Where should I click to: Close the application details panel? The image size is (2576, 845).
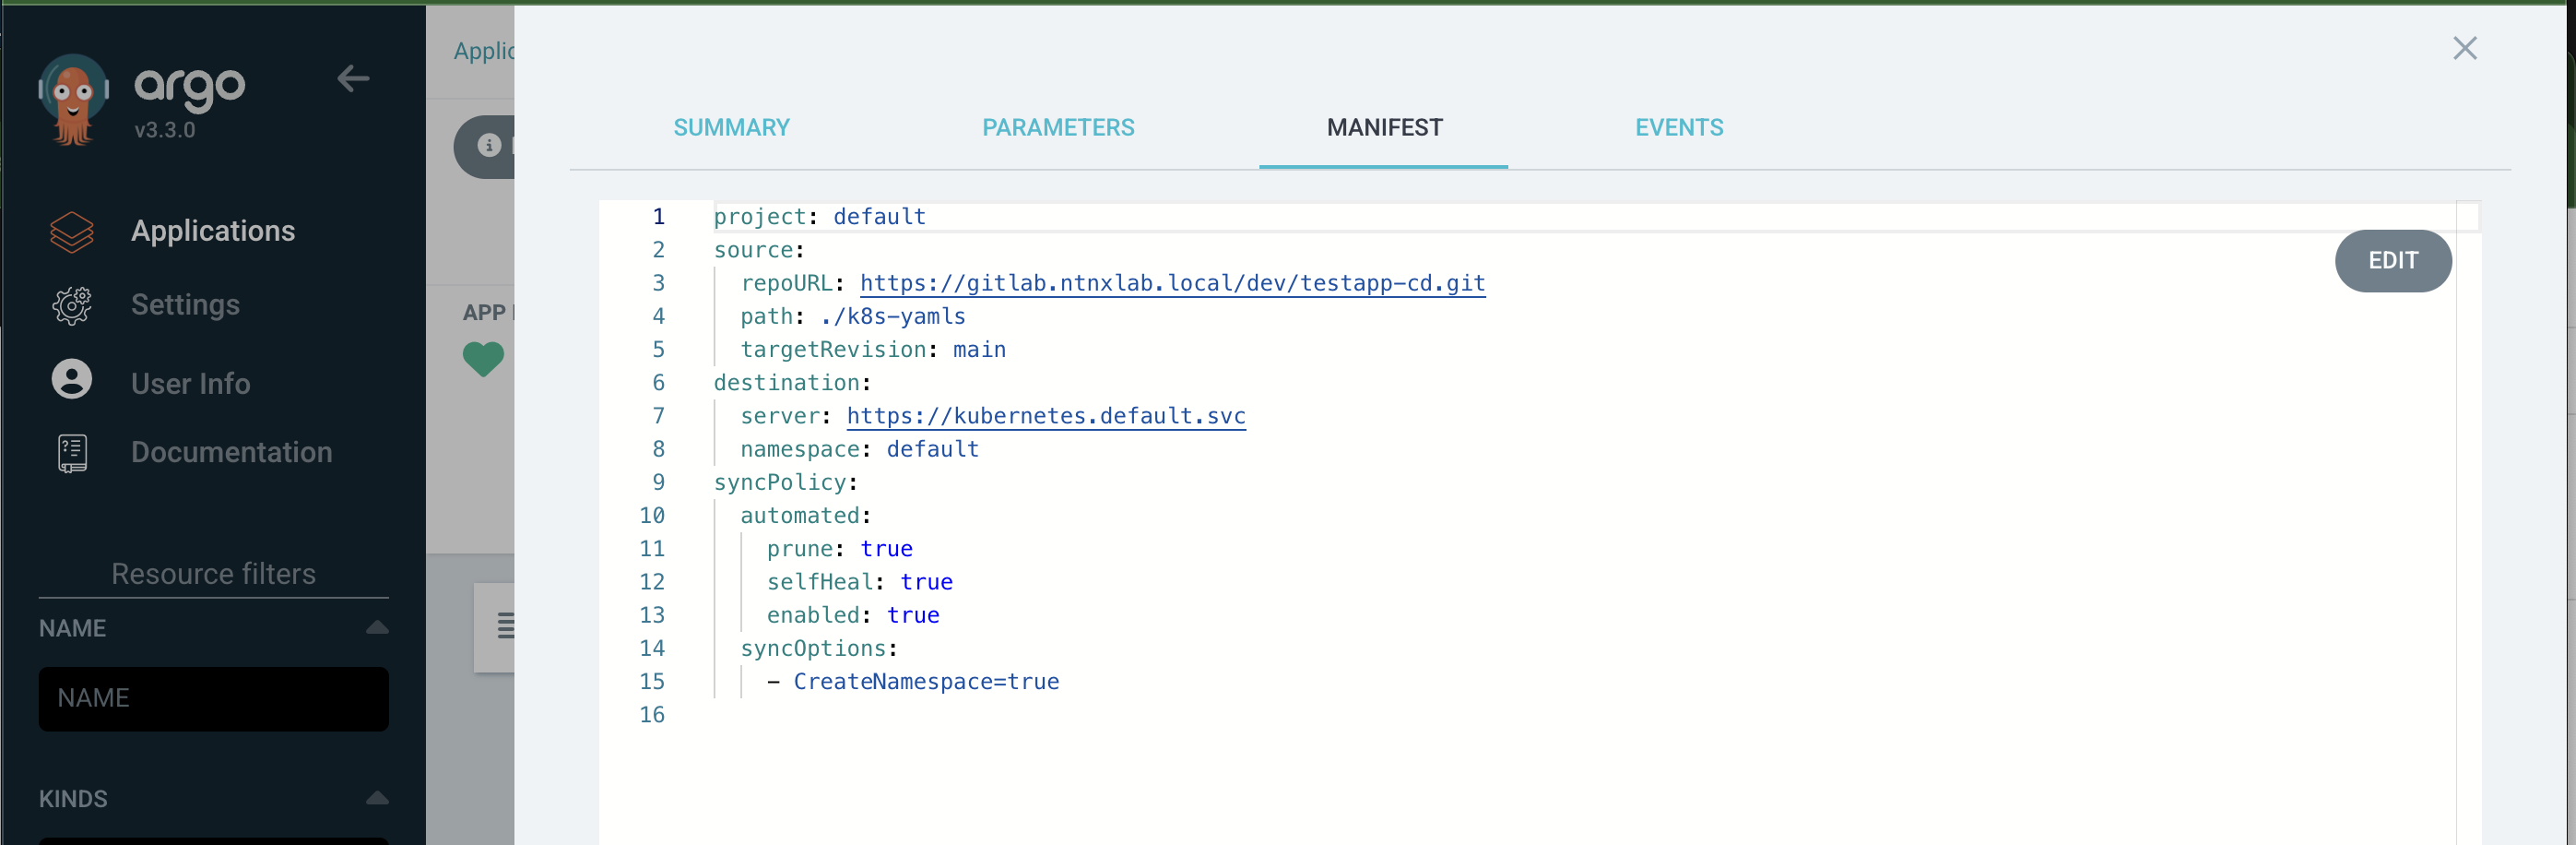(x=2464, y=49)
